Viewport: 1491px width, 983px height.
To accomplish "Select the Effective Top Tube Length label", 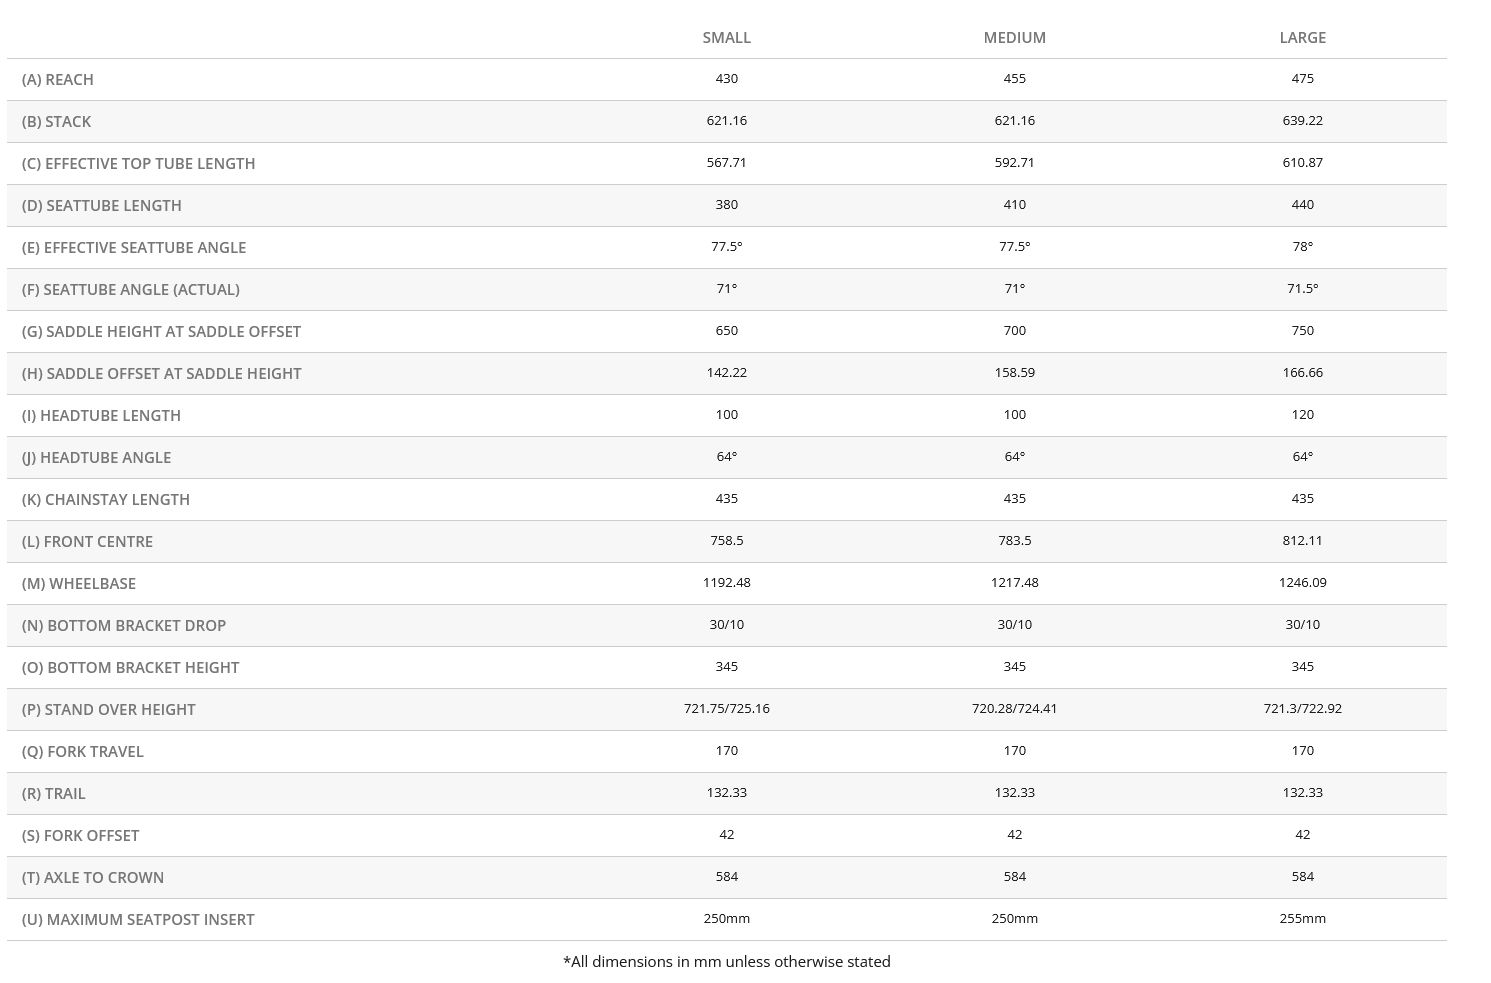I will (138, 164).
